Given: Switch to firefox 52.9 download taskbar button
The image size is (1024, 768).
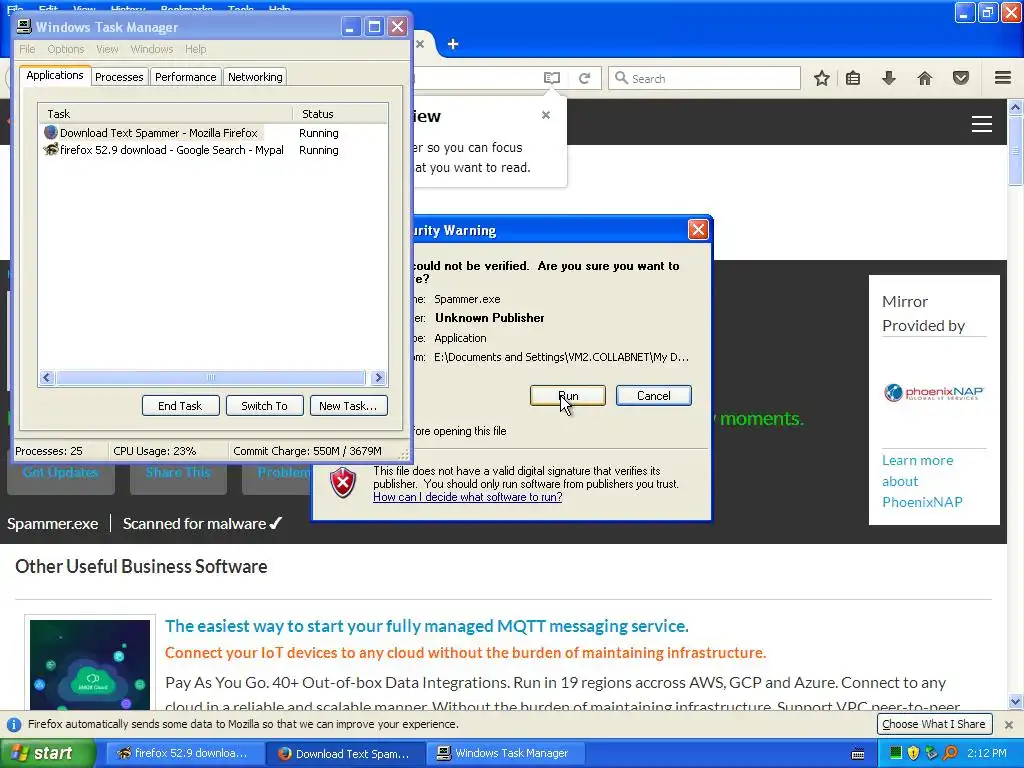Looking at the screenshot, I should point(183,753).
